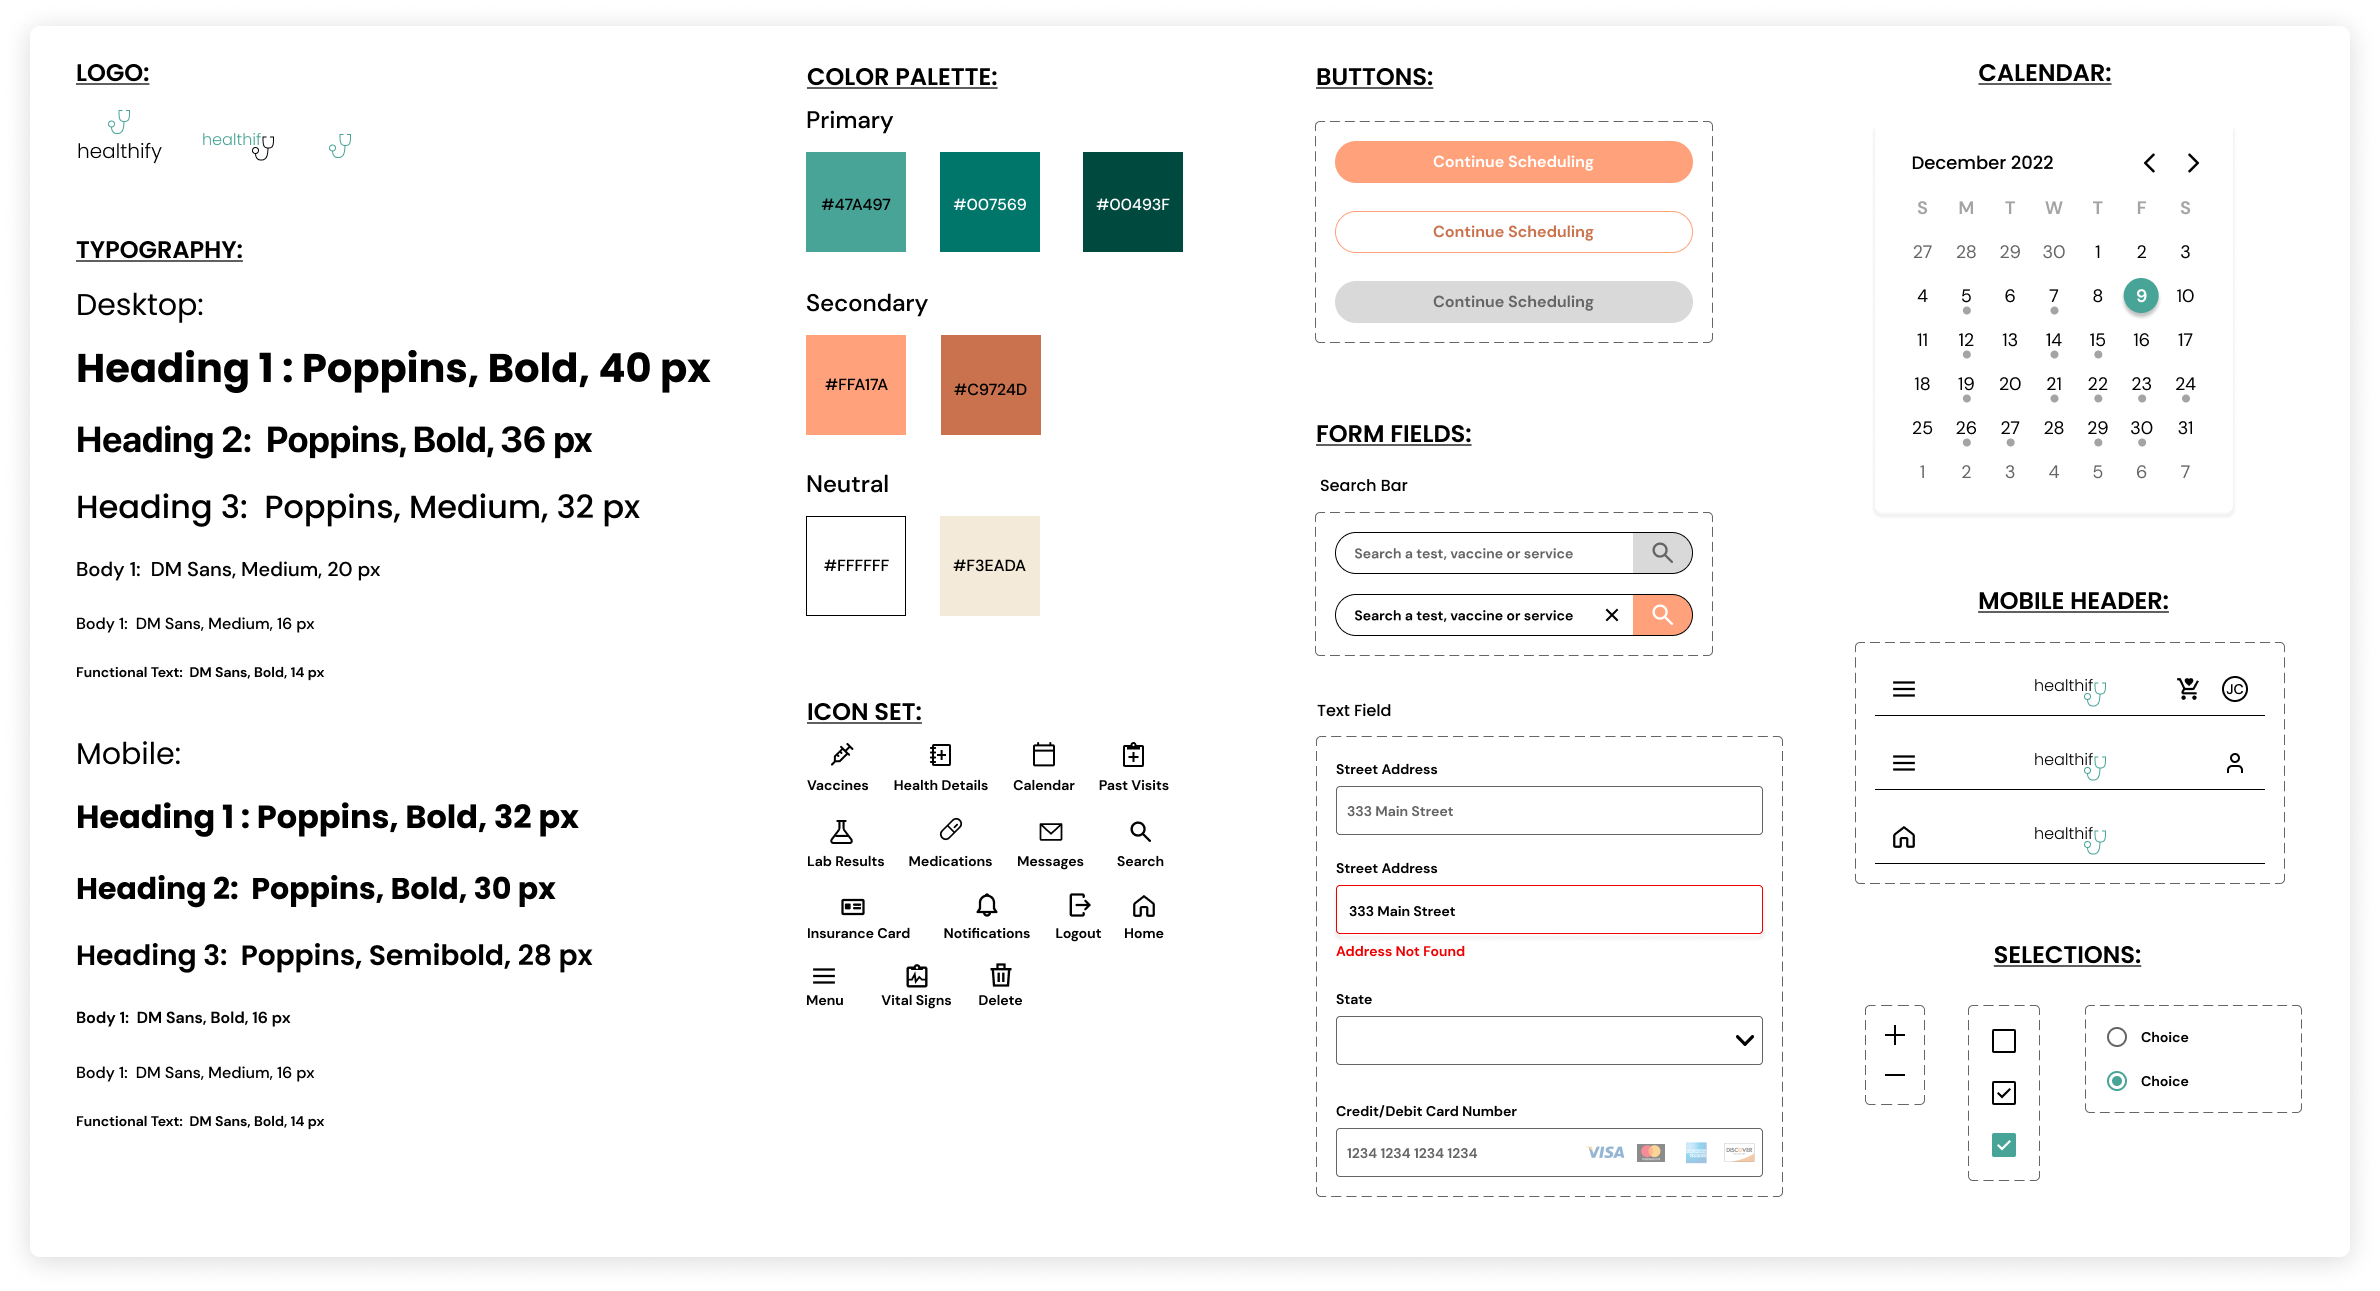2380x1291 pixels.
Task: Toggle the teal filled checkbox
Action: pos(2003,1145)
